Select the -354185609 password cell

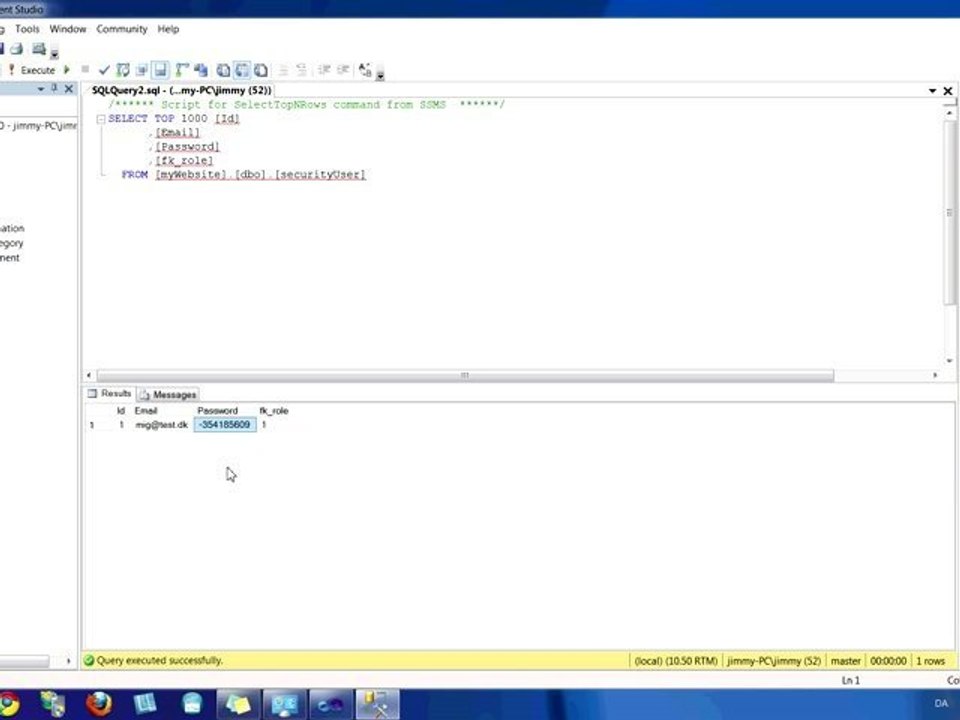click(x=225, y=424)
